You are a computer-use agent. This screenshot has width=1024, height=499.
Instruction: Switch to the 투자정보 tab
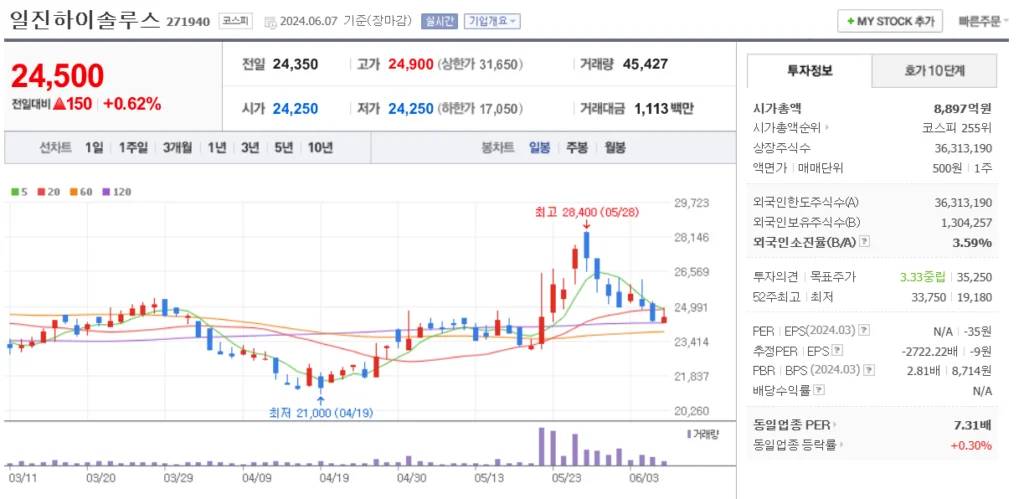pos(809,71)
